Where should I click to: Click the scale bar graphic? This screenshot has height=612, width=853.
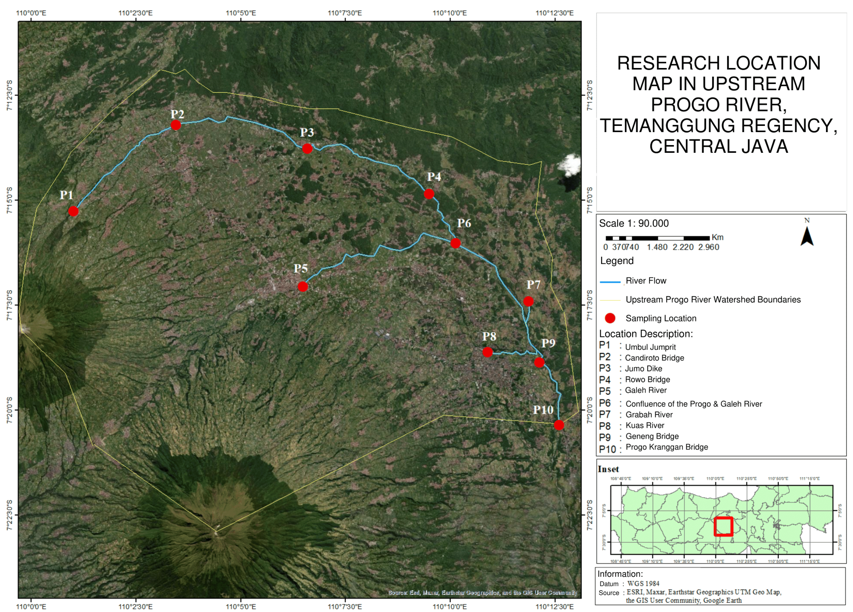coord(658,238)
